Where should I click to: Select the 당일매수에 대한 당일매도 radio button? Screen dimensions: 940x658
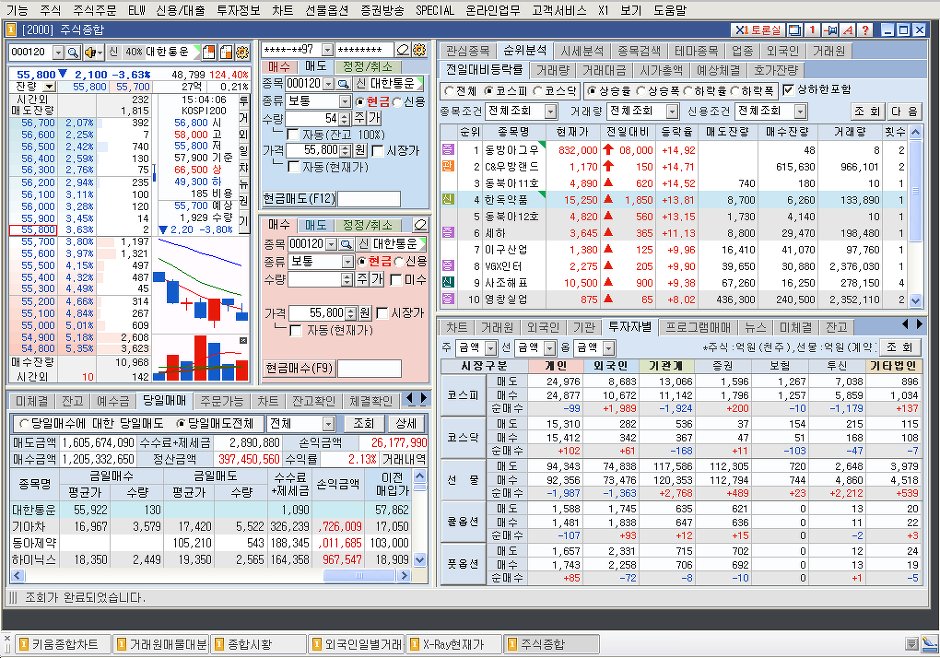[x=23, y=424]
